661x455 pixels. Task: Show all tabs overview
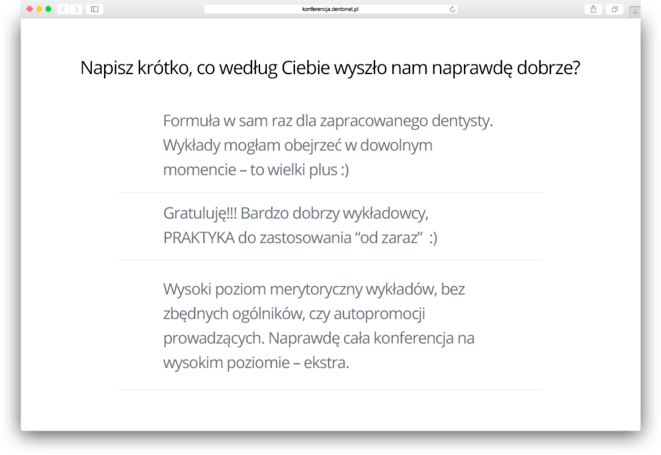[614, 9]
